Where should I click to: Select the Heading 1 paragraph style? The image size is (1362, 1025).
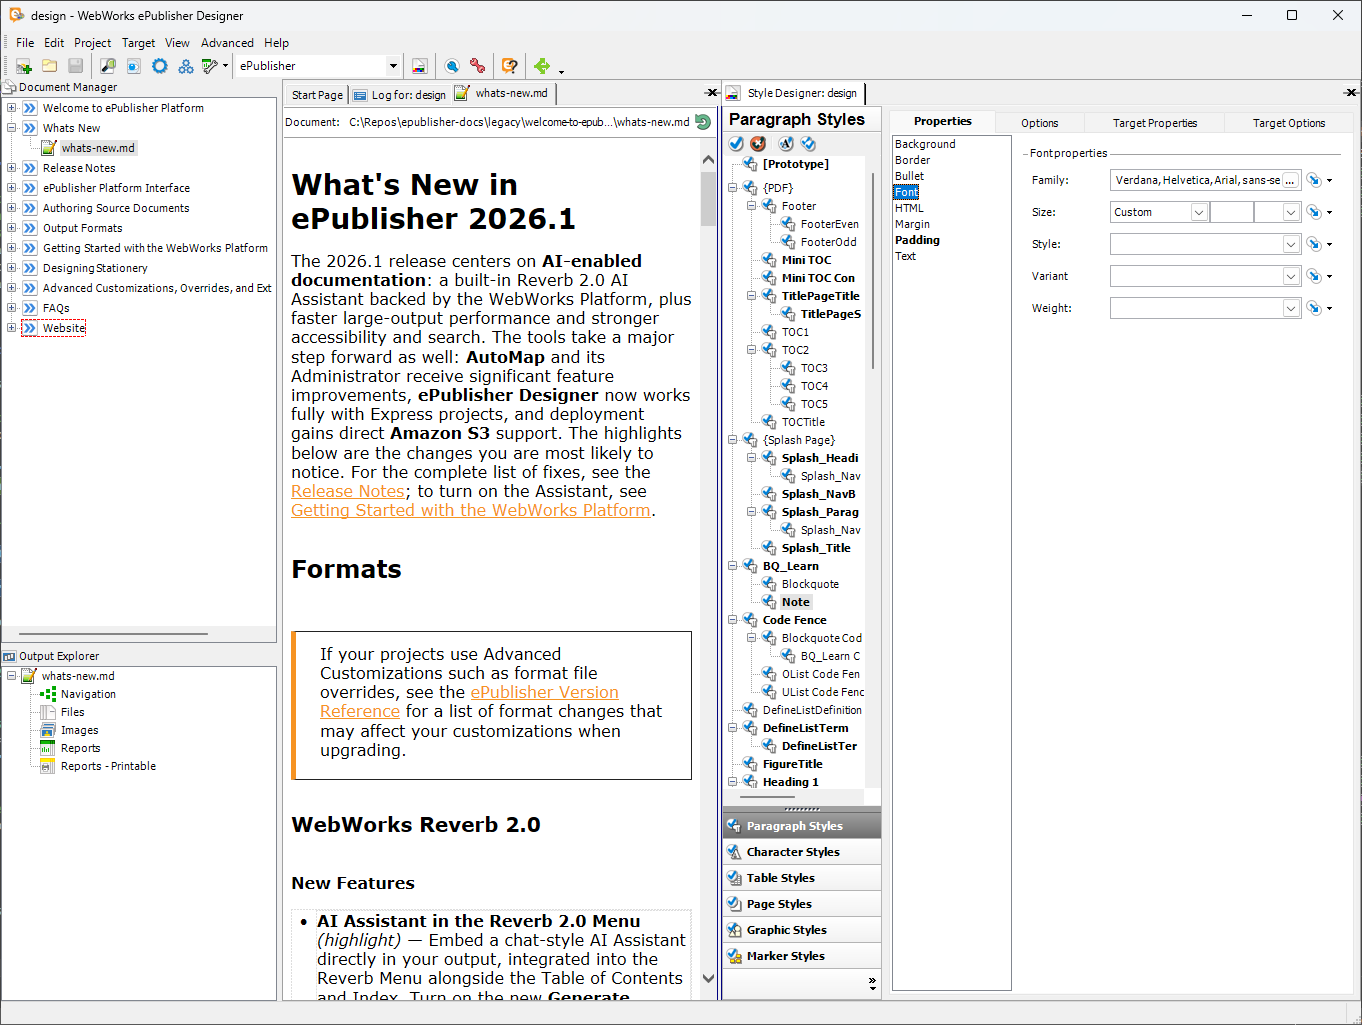790,782
